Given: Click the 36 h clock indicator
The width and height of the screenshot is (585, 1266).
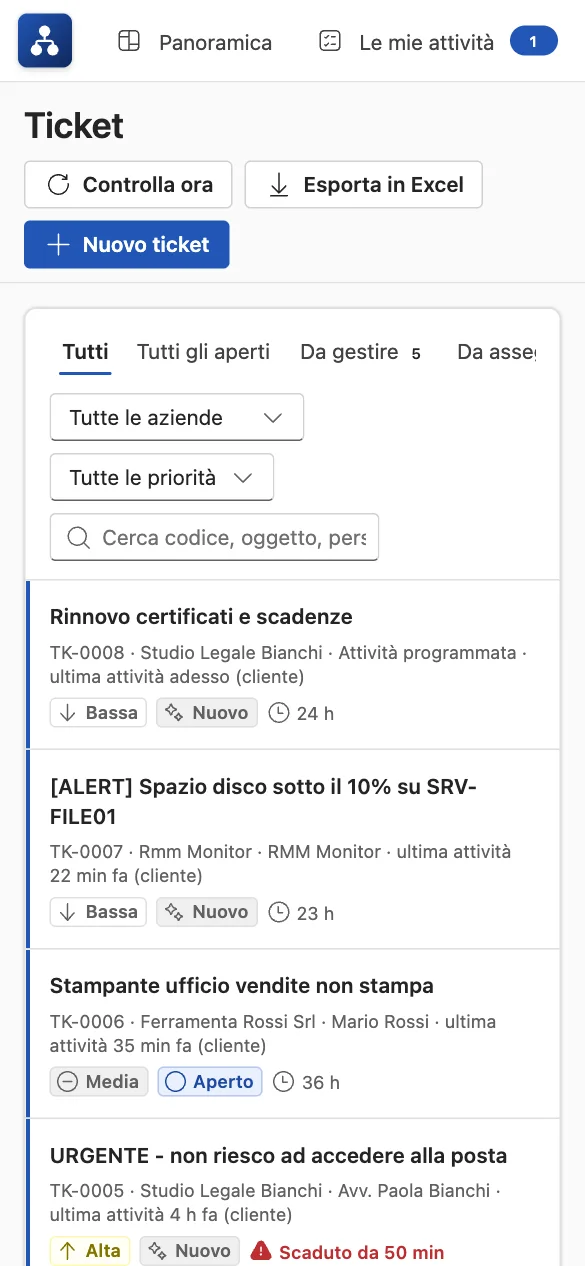Looking at the screenshot, I should click(x=307, y=1082).
